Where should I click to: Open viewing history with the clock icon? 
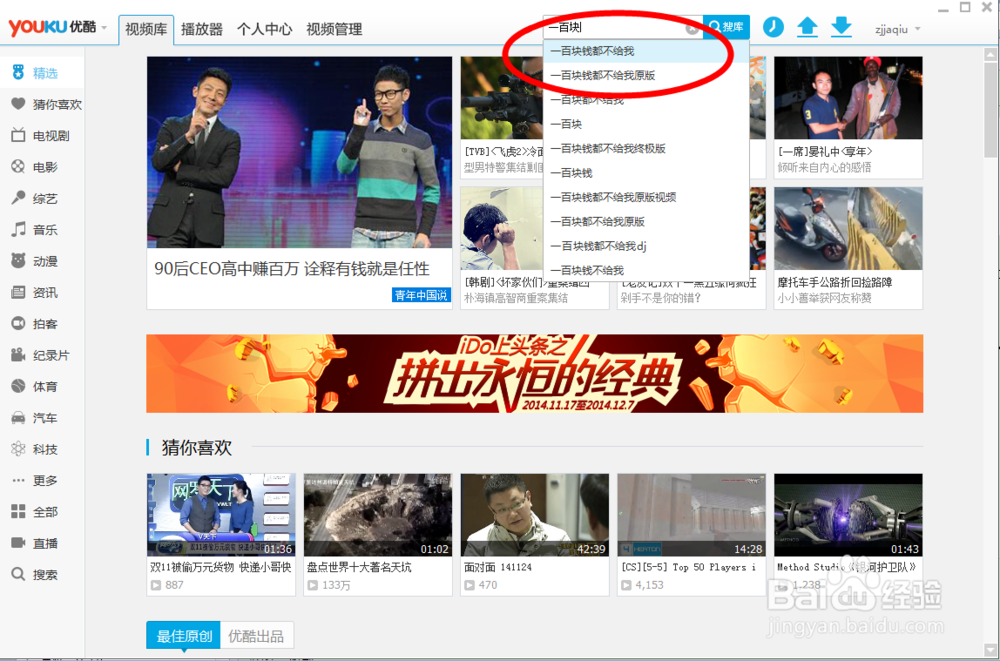click(x=772, y=27)
